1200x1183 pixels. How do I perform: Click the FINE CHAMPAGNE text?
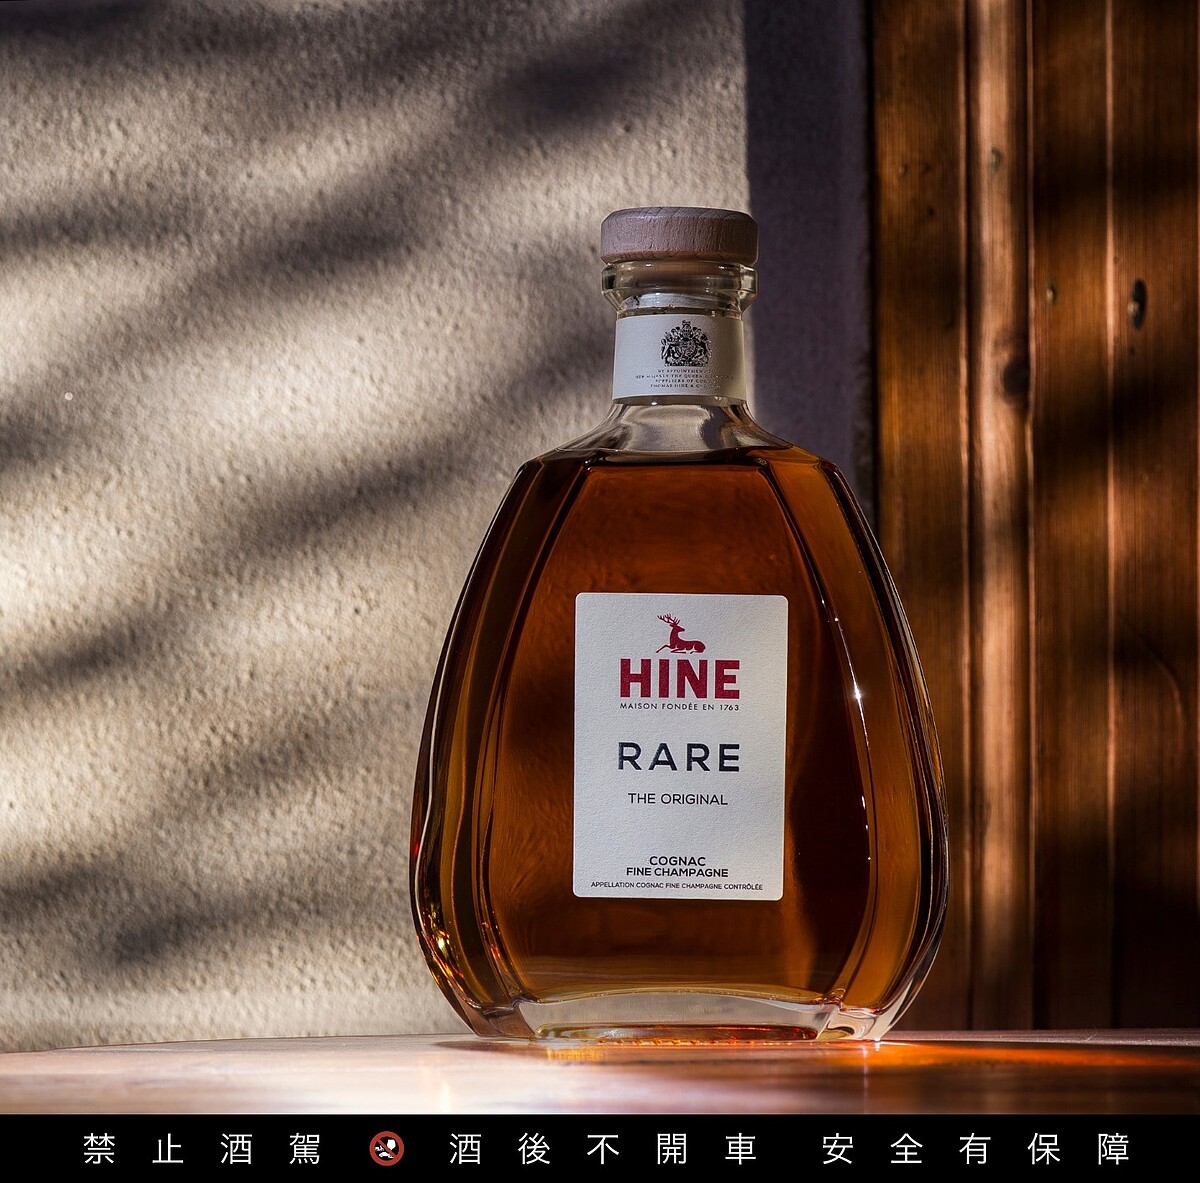pyautogui.click(x=677, y=872)
